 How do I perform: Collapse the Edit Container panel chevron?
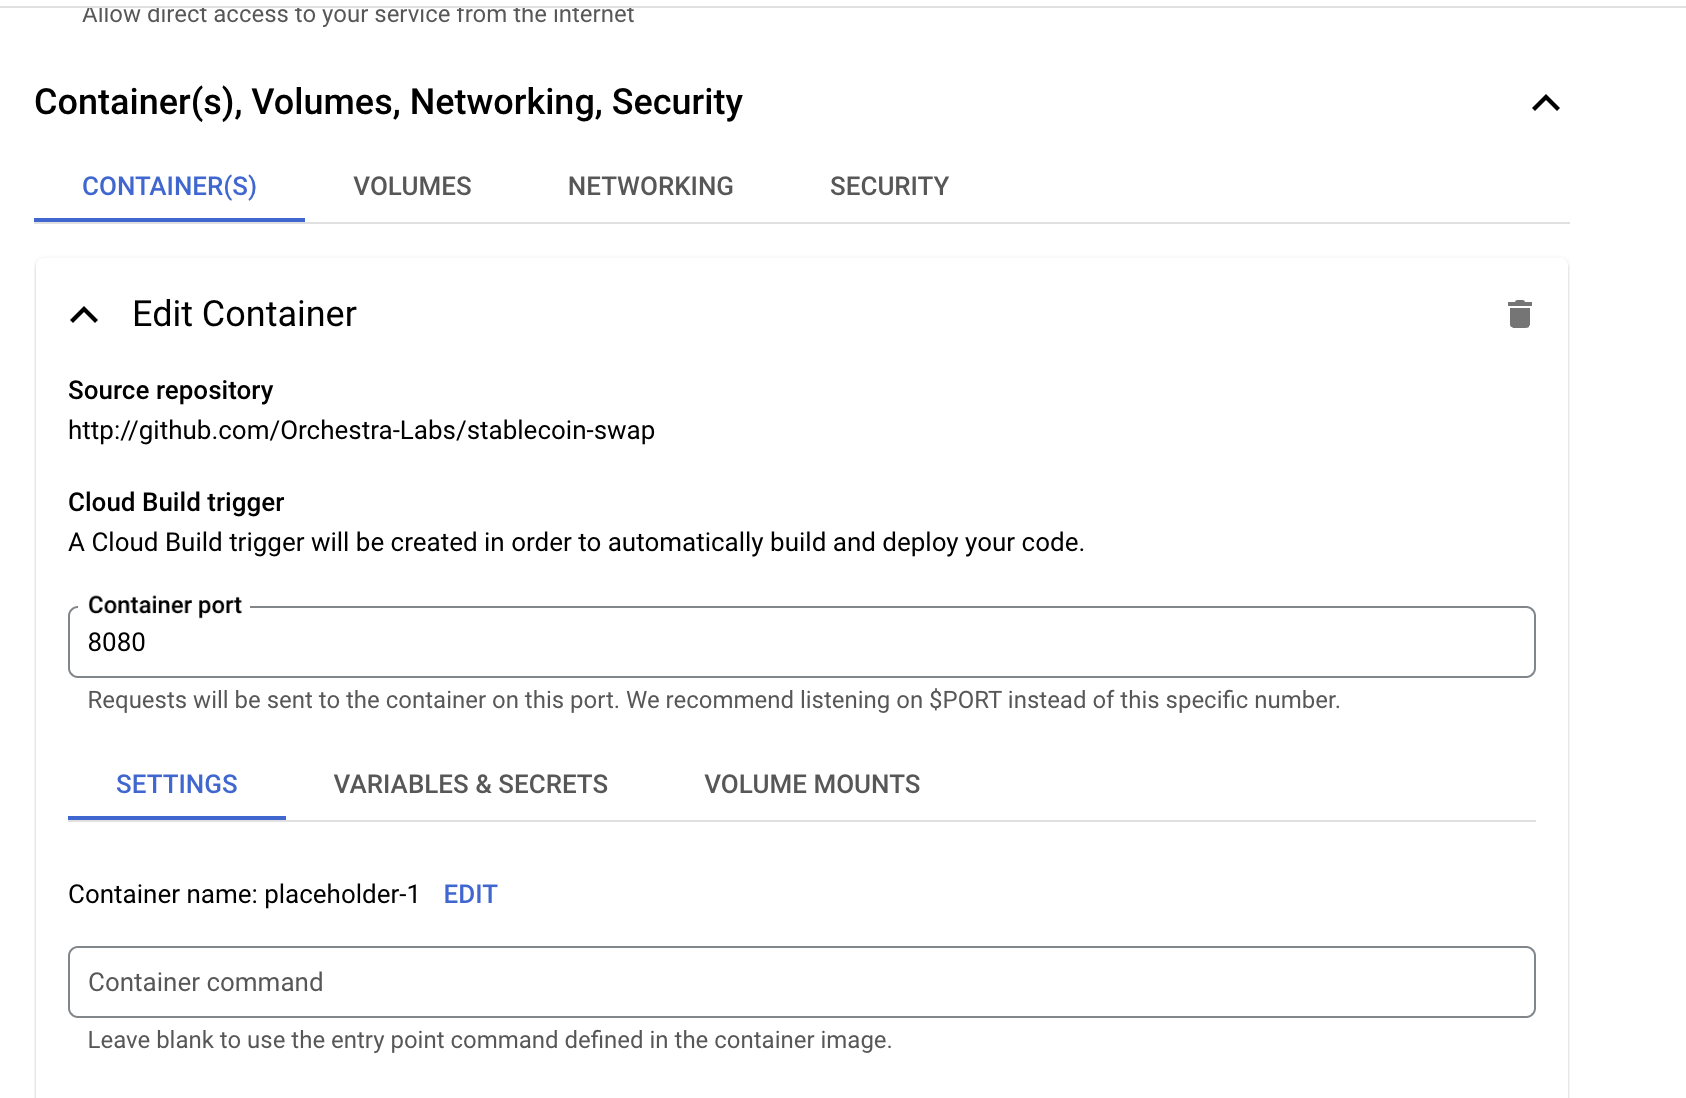85,315
